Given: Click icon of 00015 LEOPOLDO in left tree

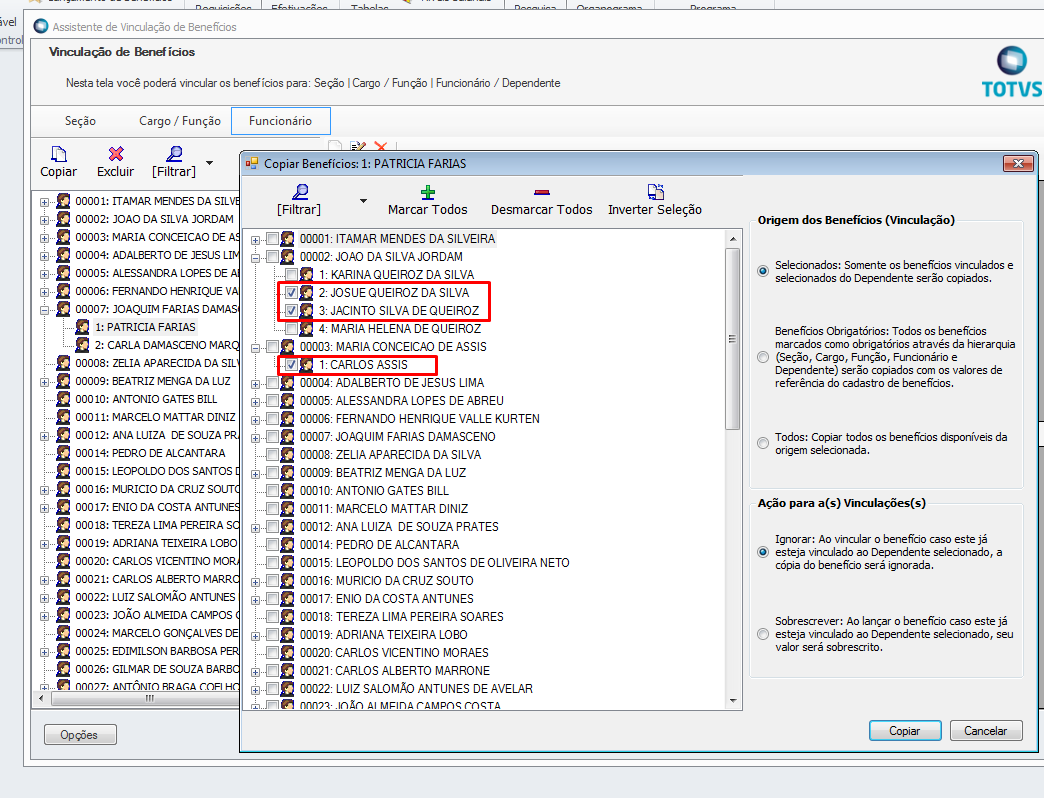Looking at the screenshot, I should click(63, 471).
